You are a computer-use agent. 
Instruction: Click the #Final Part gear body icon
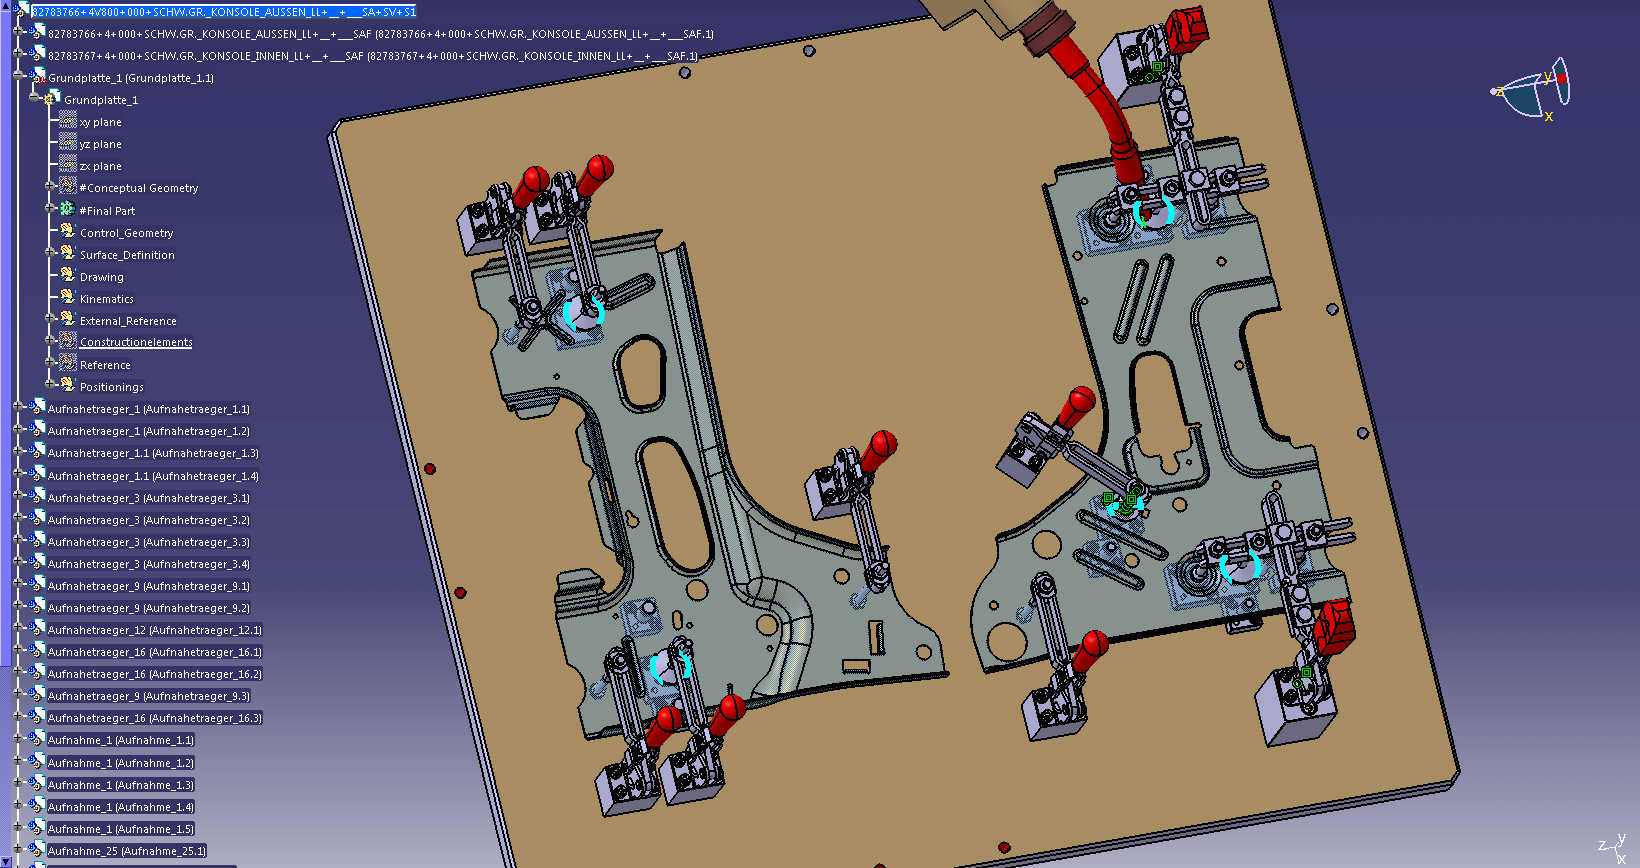tap(68, 209)
